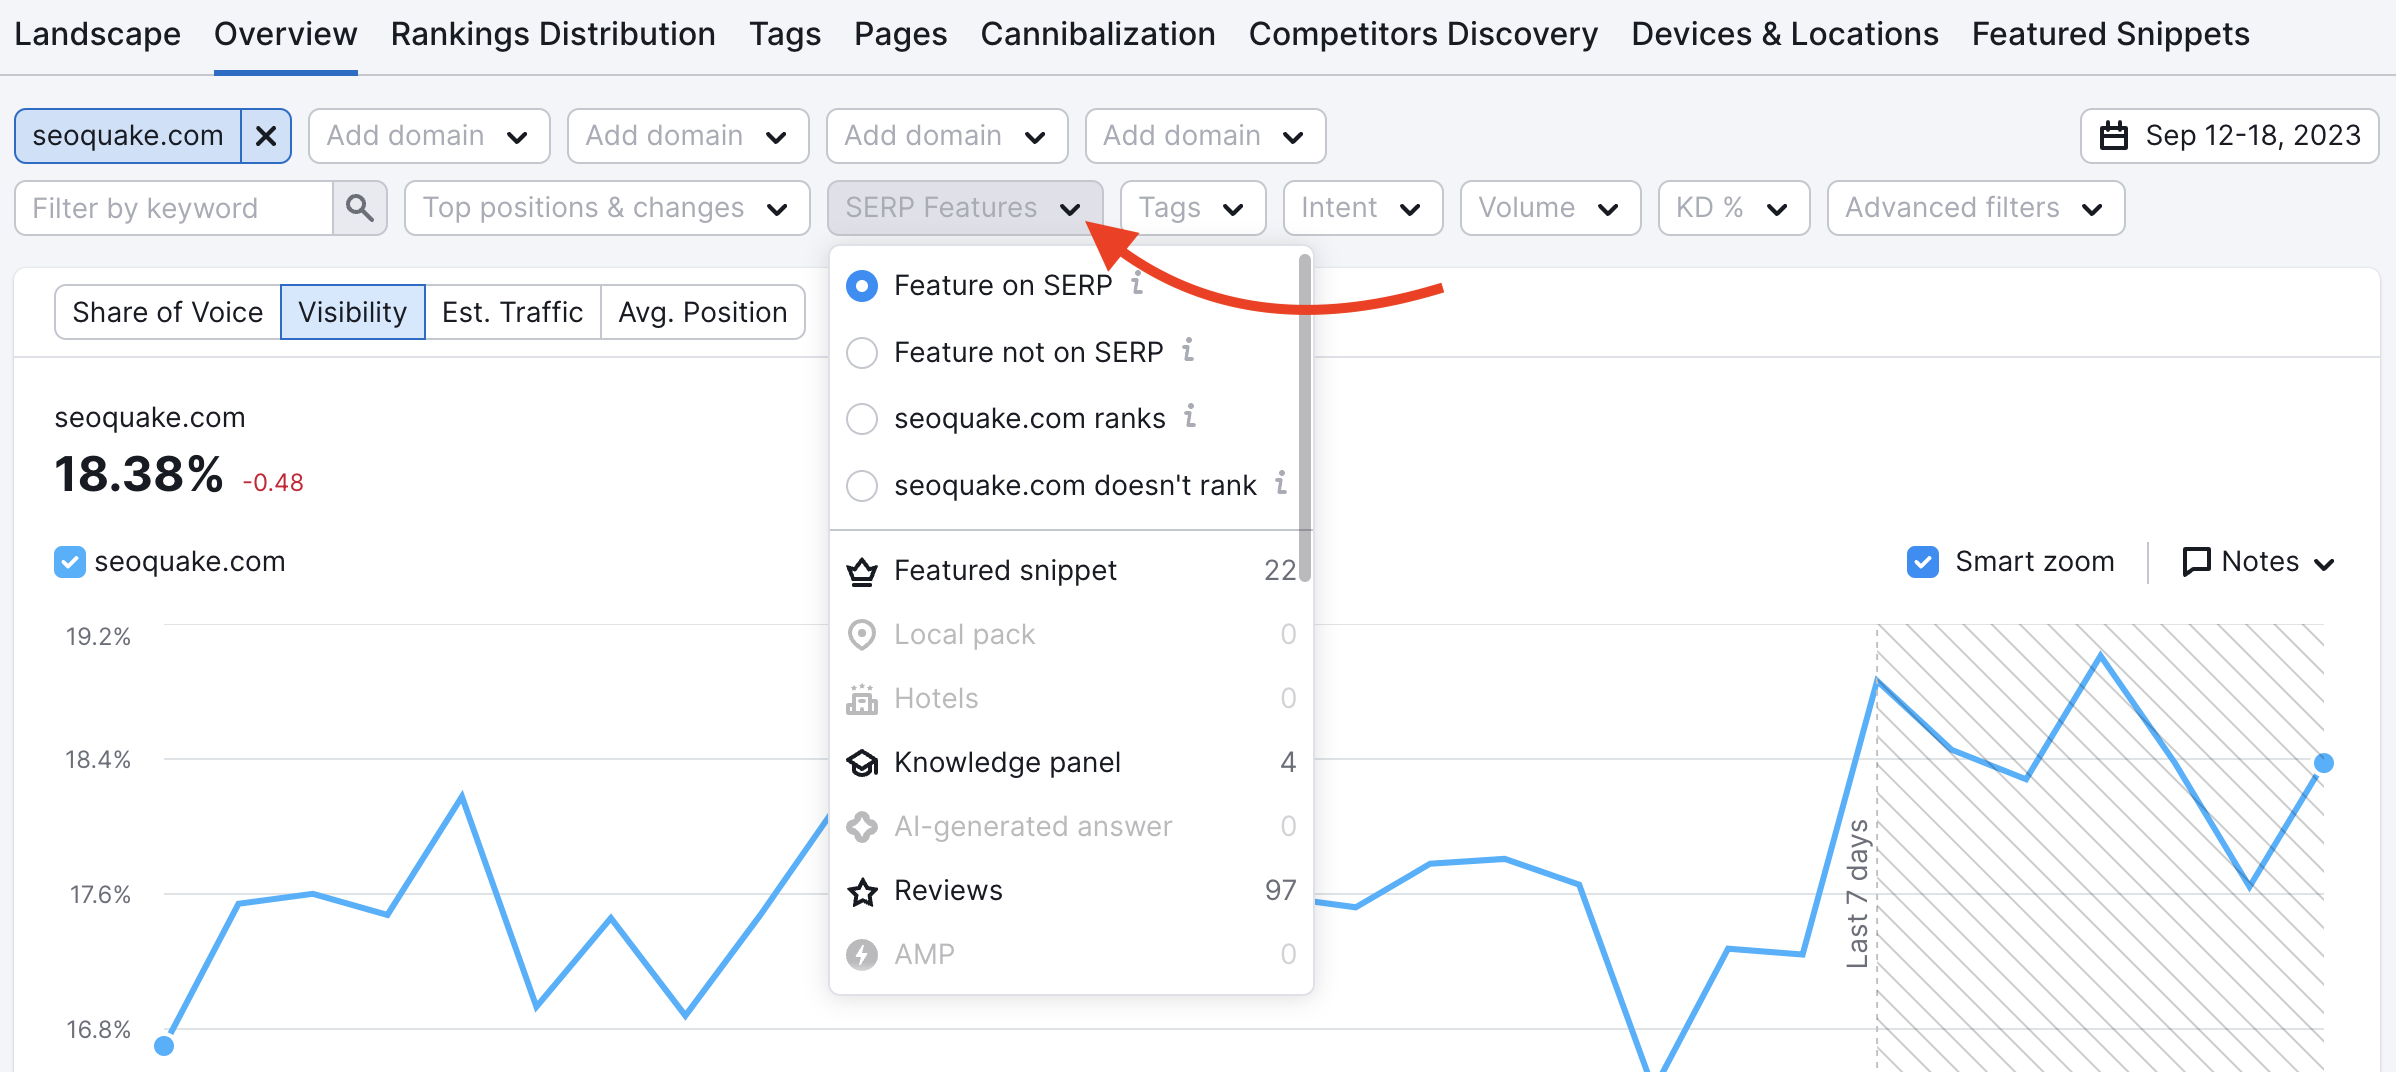Open the Tags filter dropdown
2396x1072 pixels.
pyautogui.click(x=1193, y=208)
